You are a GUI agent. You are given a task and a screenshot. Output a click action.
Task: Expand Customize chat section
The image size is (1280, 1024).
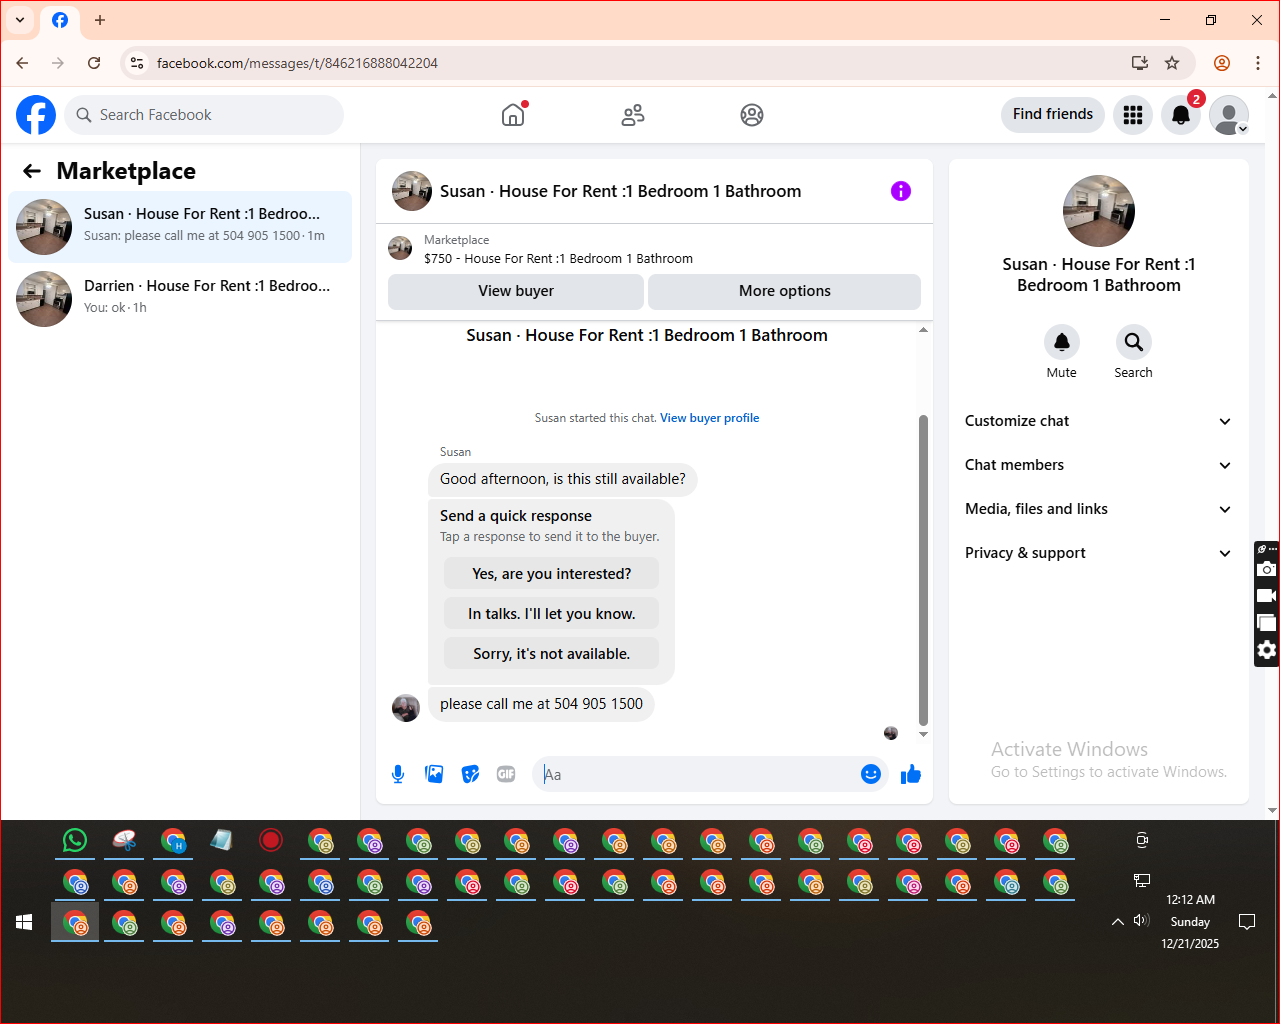1099,421
